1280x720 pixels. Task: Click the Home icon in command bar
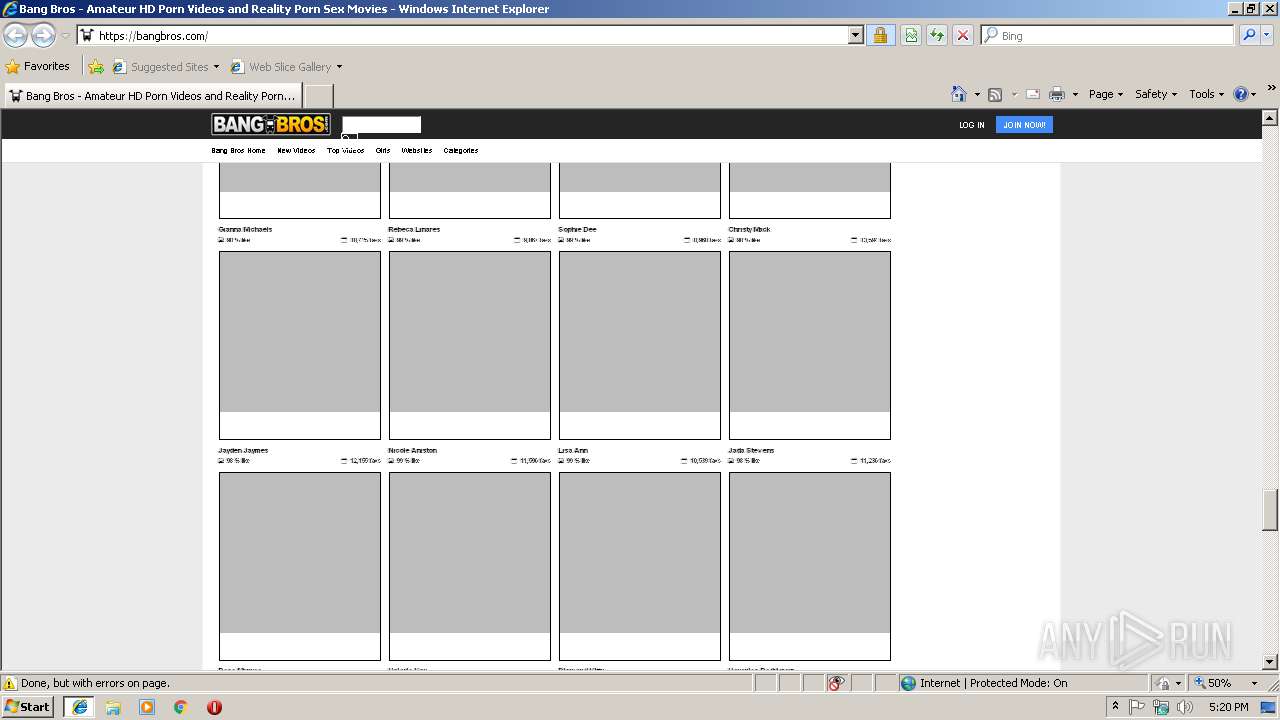click(x=958, y=94)
